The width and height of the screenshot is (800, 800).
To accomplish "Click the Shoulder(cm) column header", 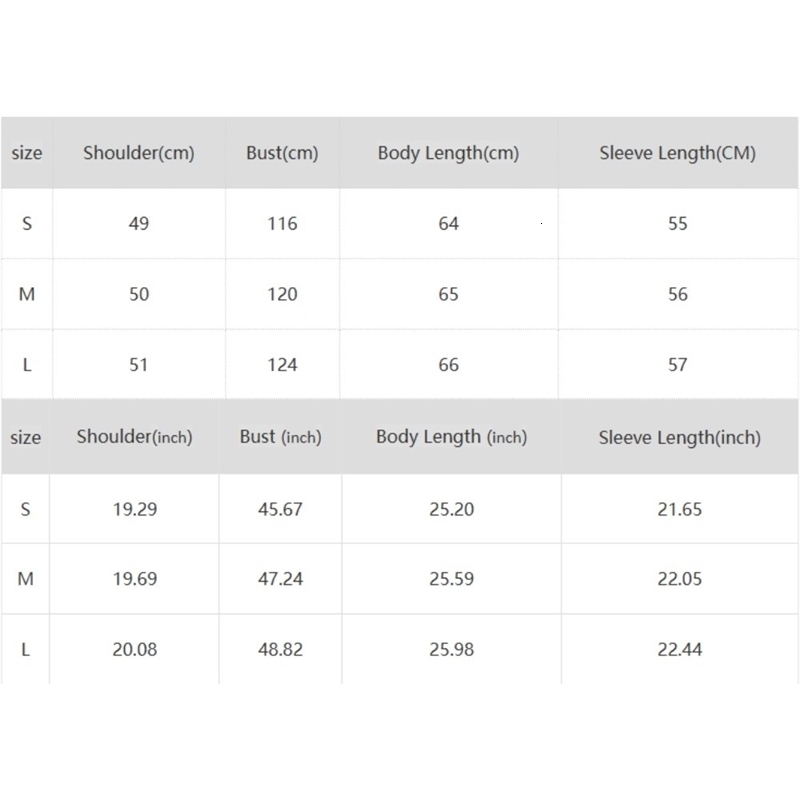I will [139, 153].
